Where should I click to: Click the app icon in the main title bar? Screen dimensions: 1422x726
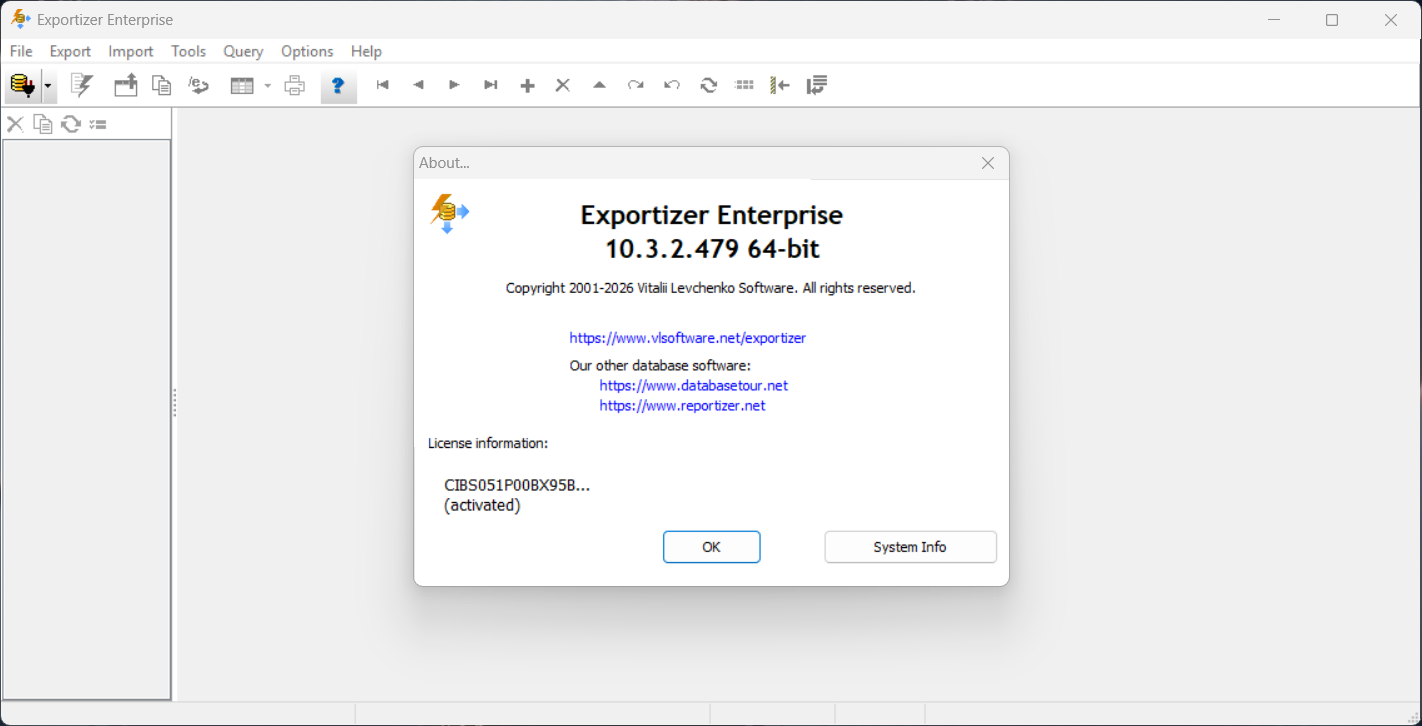click(20, 19)
